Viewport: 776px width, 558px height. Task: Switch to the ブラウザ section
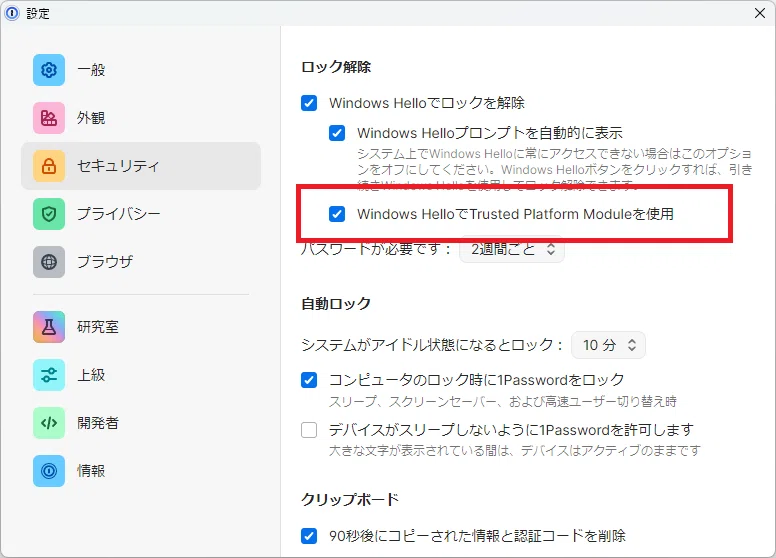(x=141, y=262)
